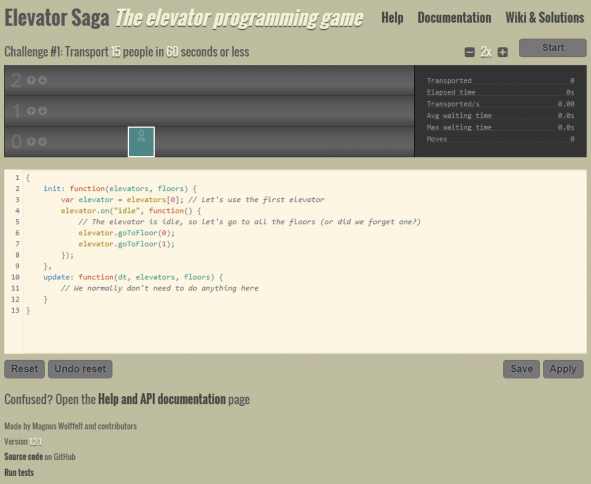This screenshot has width=591, height=484.
Task: Click code line with goToFloor(1)
Action: [127, 244]
